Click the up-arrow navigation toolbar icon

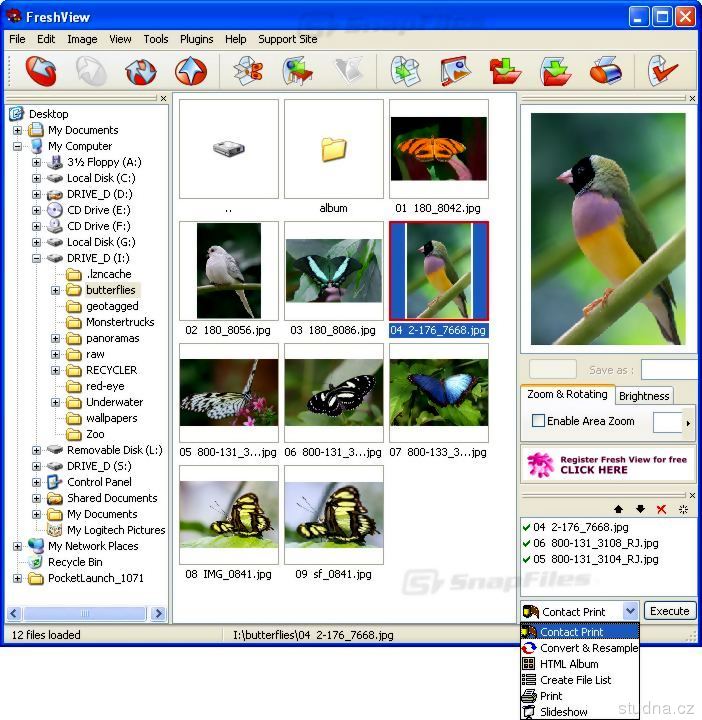coord(190,72)
